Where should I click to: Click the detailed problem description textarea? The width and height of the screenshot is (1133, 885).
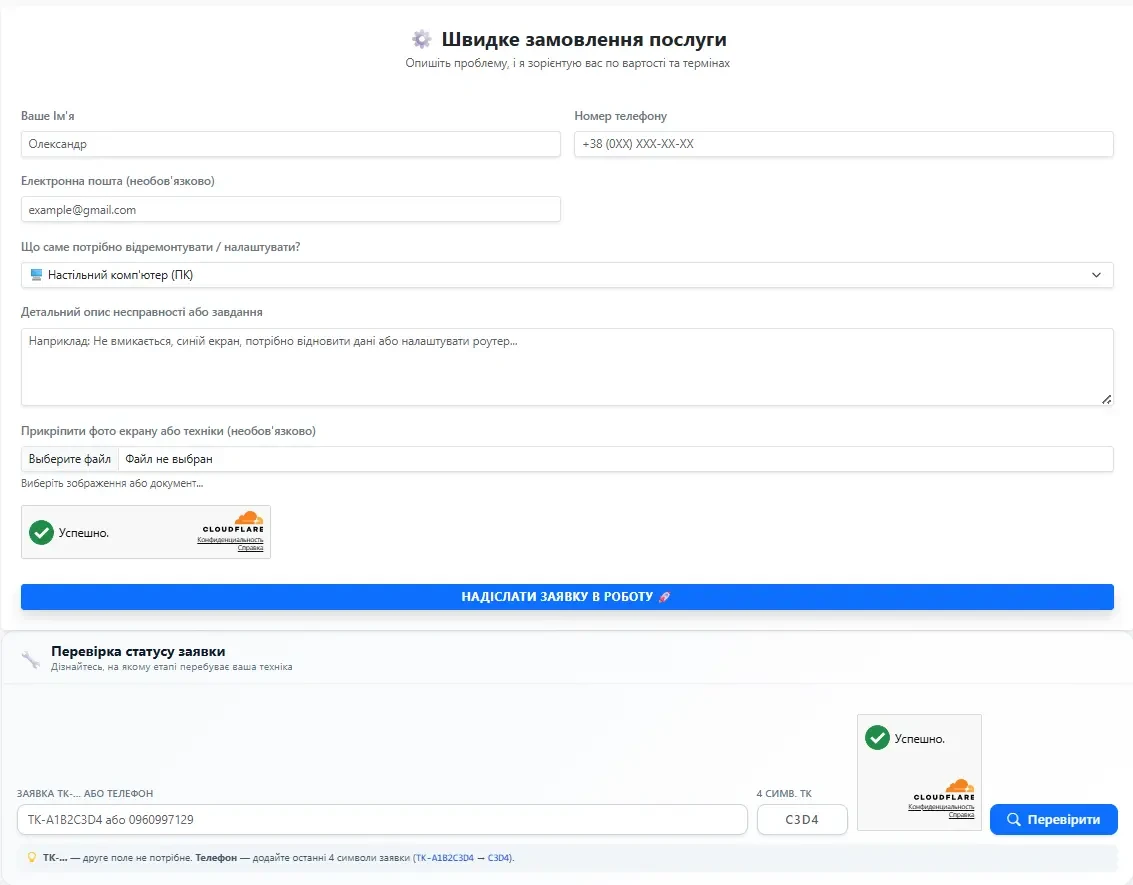point(567,367)
